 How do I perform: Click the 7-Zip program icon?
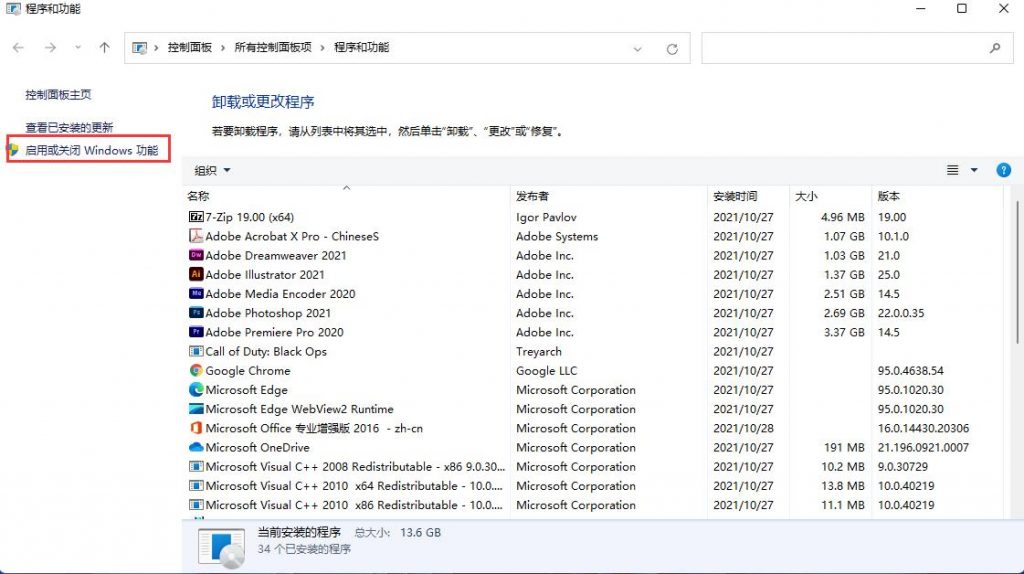click(196, 217)
